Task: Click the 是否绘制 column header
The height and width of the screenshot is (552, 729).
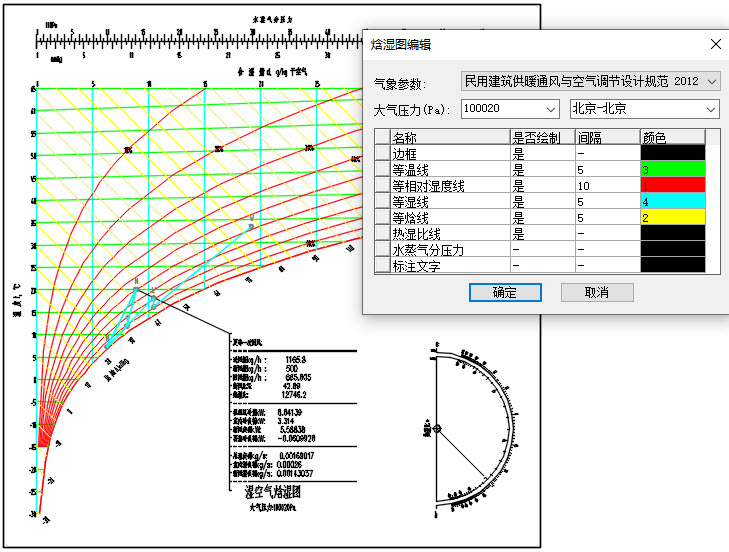Action: [543, 138]
